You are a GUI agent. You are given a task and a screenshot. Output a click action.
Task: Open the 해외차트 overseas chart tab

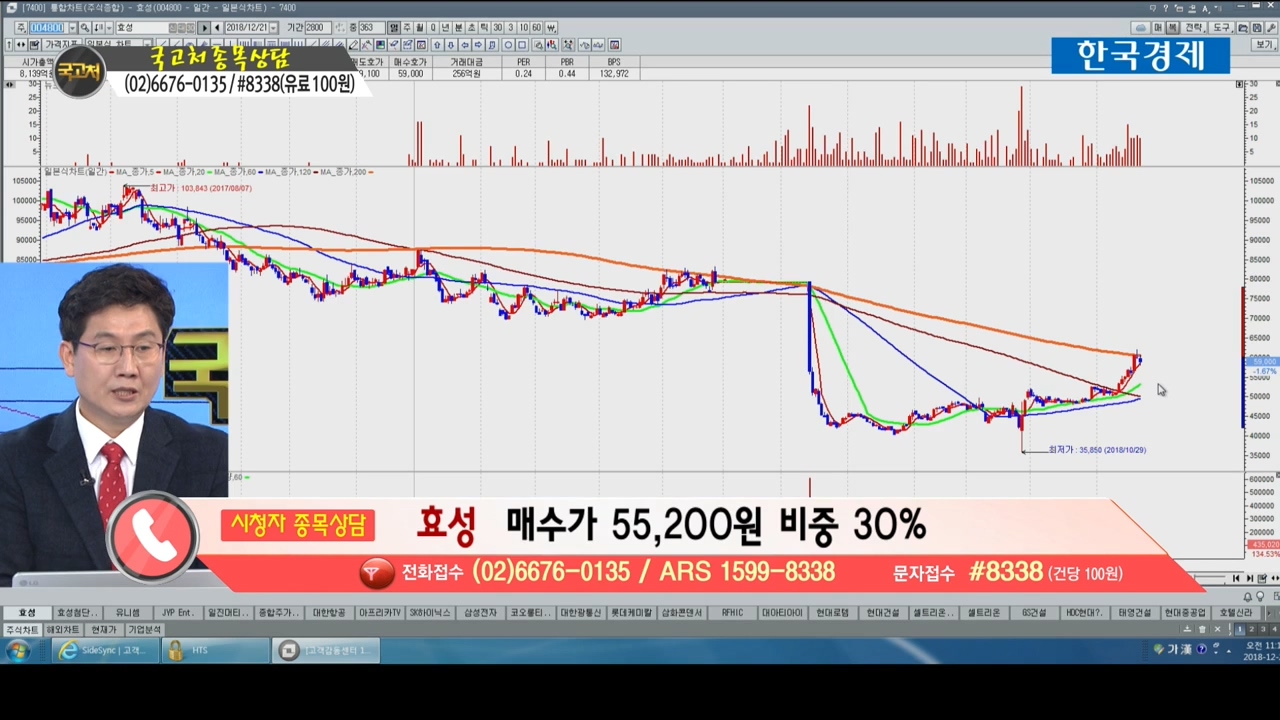click(62, 629)
